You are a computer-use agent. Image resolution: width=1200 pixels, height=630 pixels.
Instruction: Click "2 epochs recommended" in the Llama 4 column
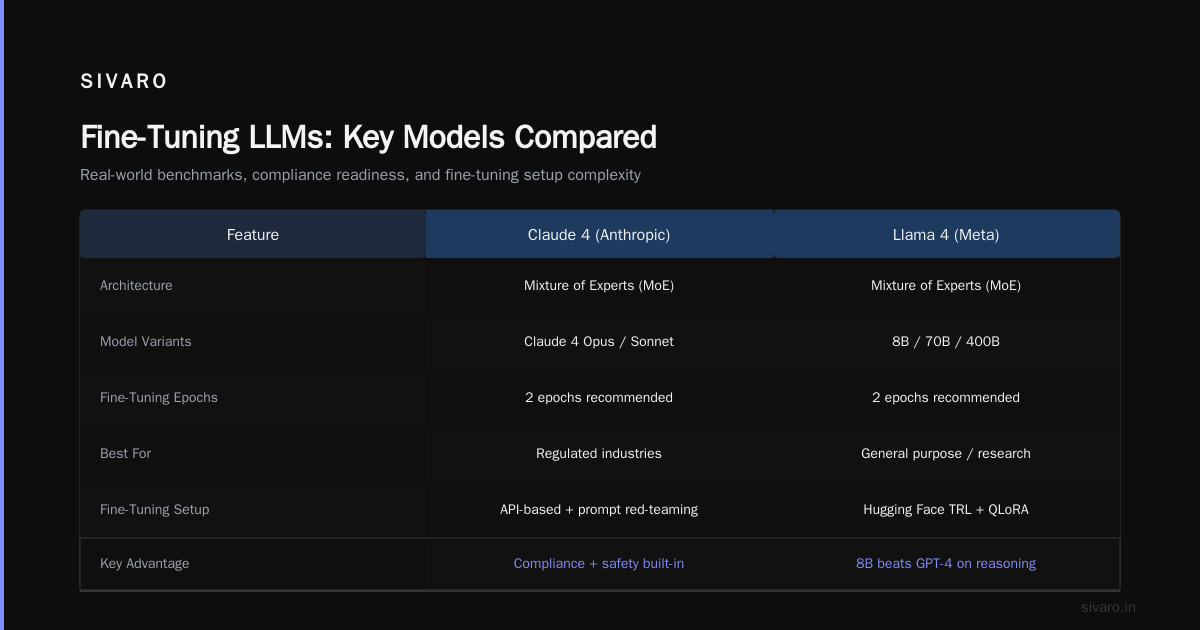point(946,398)
